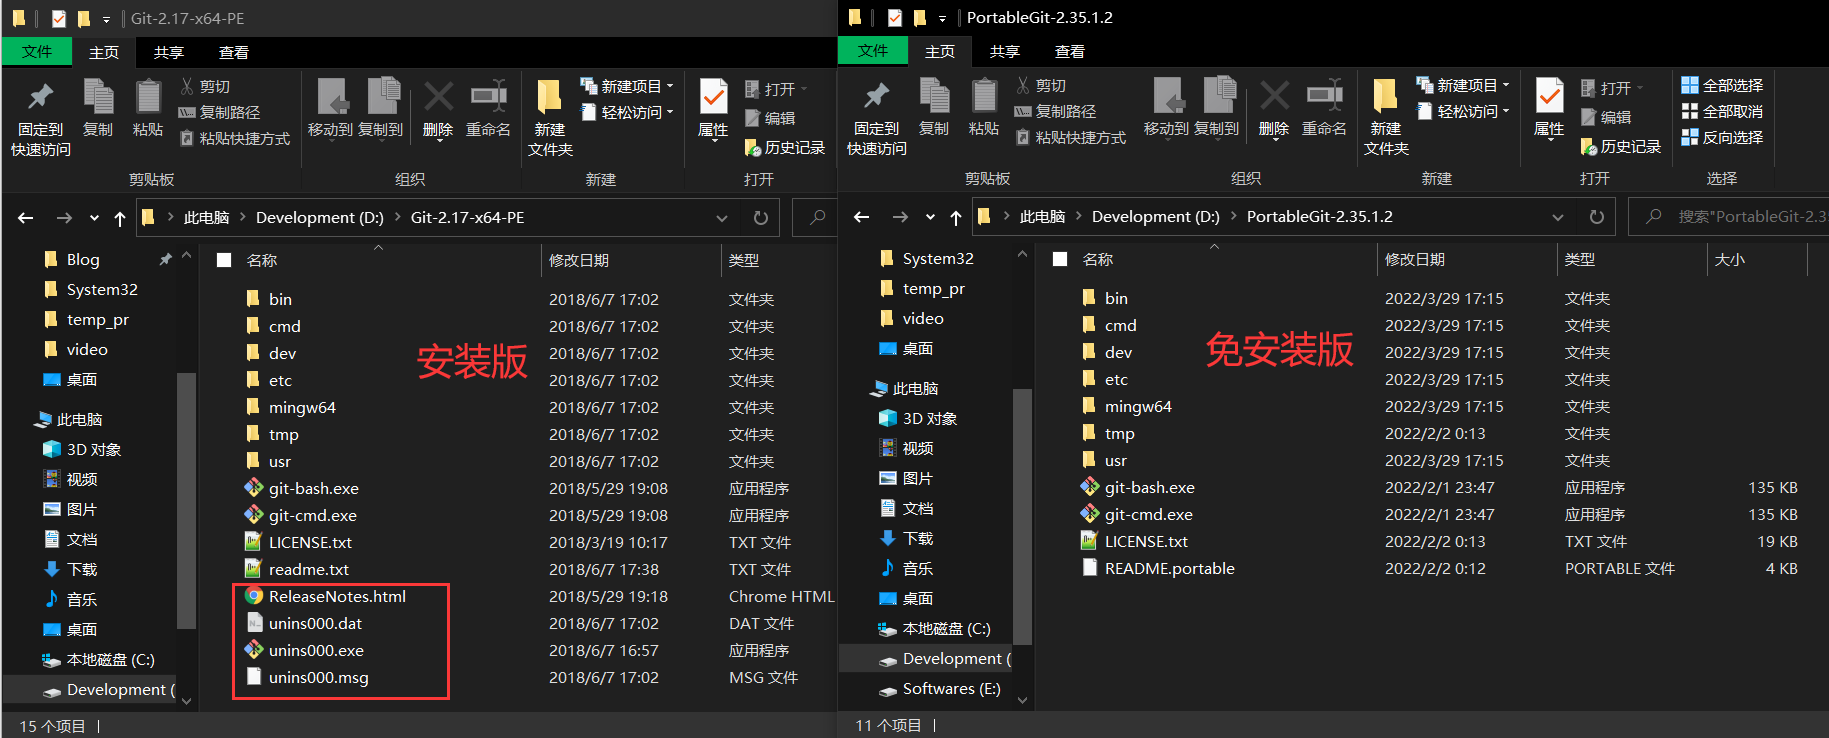Click Select all (全部选择) in PortableGit window
The width and height of the screenshot is (1829, 738).
1722,86
